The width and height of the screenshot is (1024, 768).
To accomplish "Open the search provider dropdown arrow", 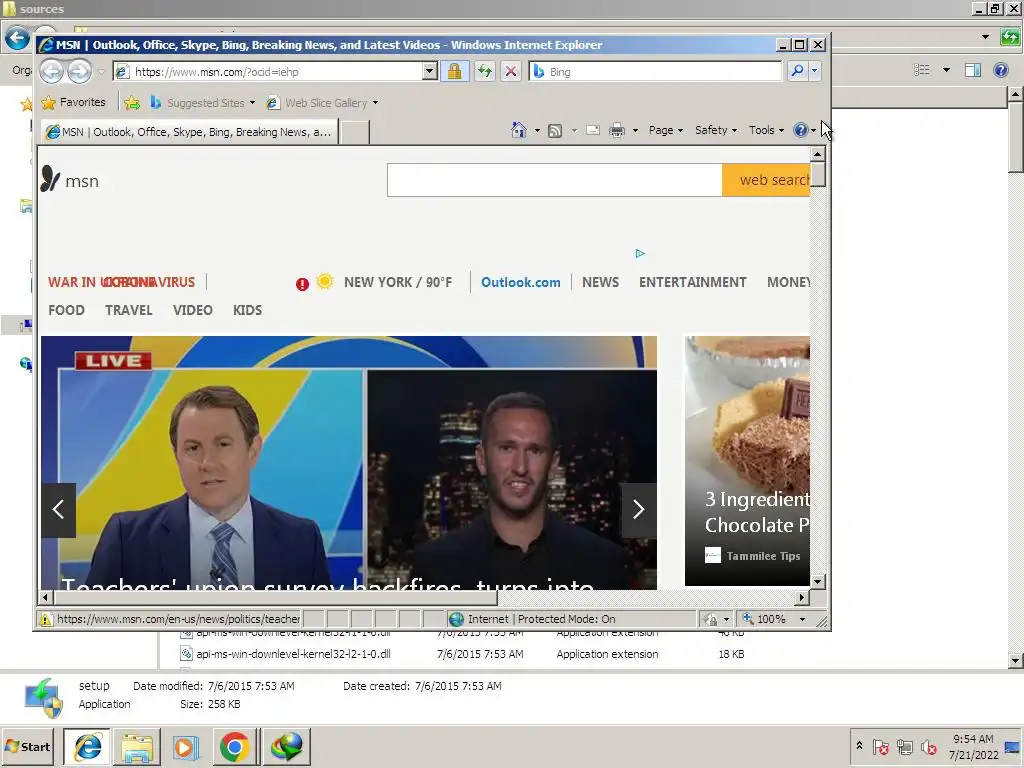I will (x=814, y=71).
